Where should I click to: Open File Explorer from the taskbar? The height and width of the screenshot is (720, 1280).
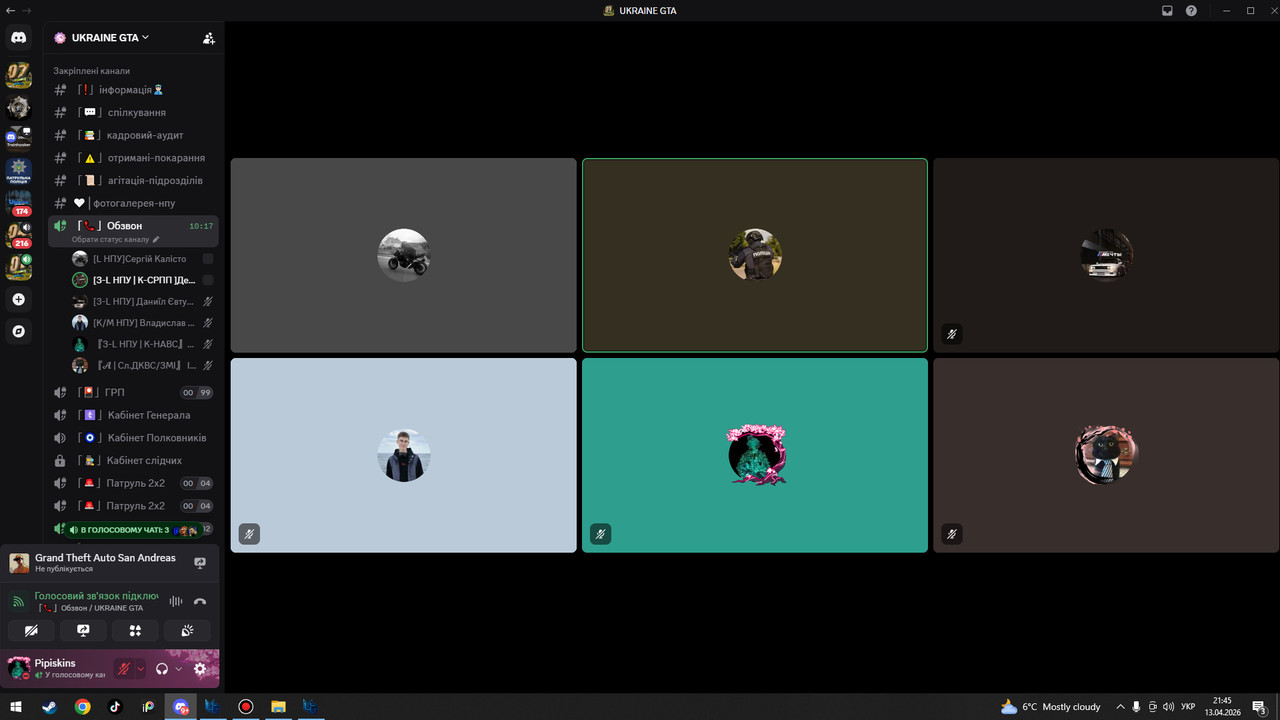278,706
